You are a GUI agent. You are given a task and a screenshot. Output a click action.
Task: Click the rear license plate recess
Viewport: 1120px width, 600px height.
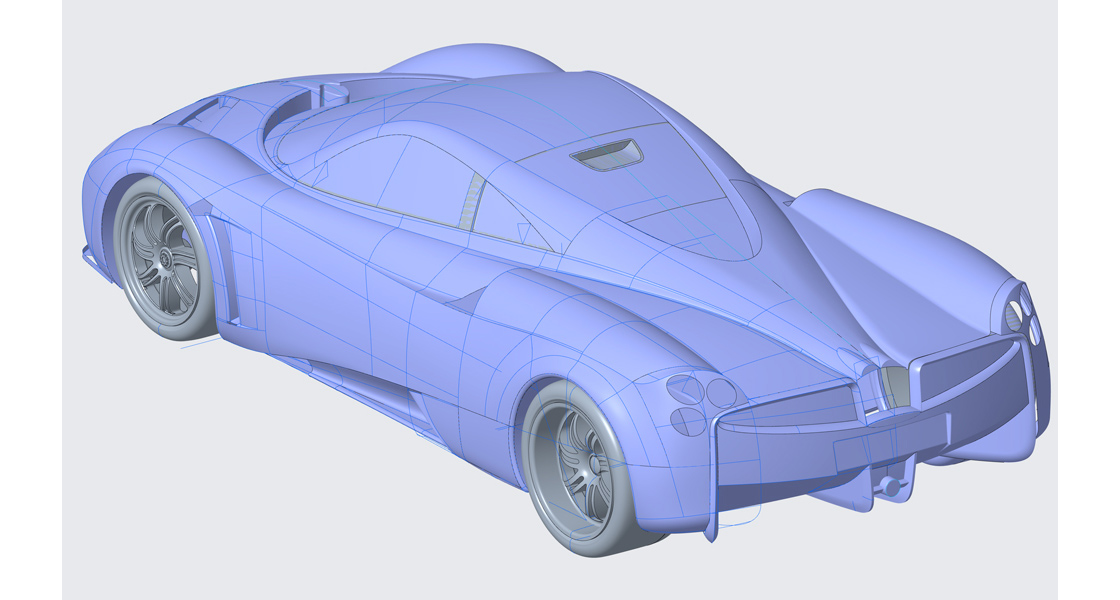[x=855, y=450]
